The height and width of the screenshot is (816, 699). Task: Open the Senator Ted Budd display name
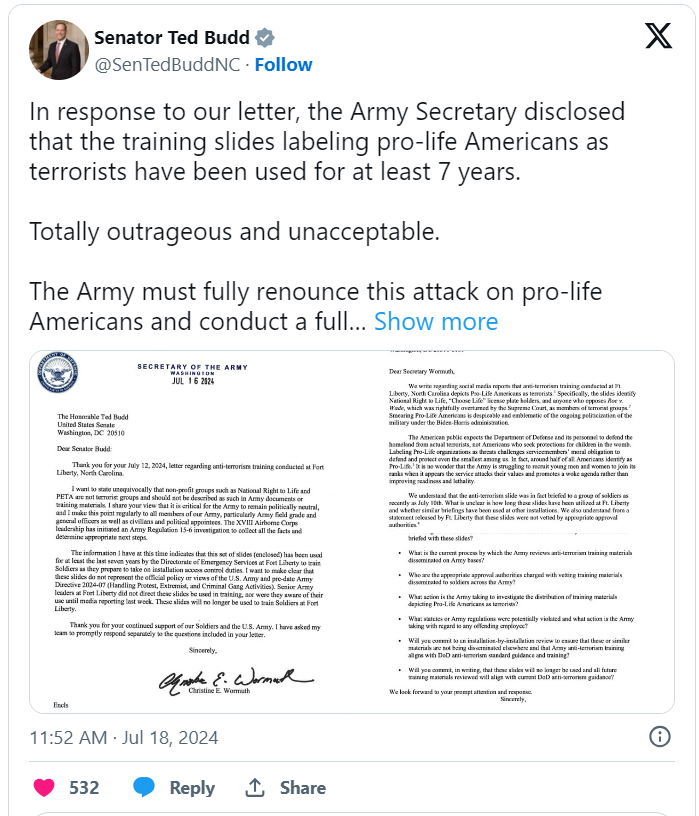tap(171, 38)
